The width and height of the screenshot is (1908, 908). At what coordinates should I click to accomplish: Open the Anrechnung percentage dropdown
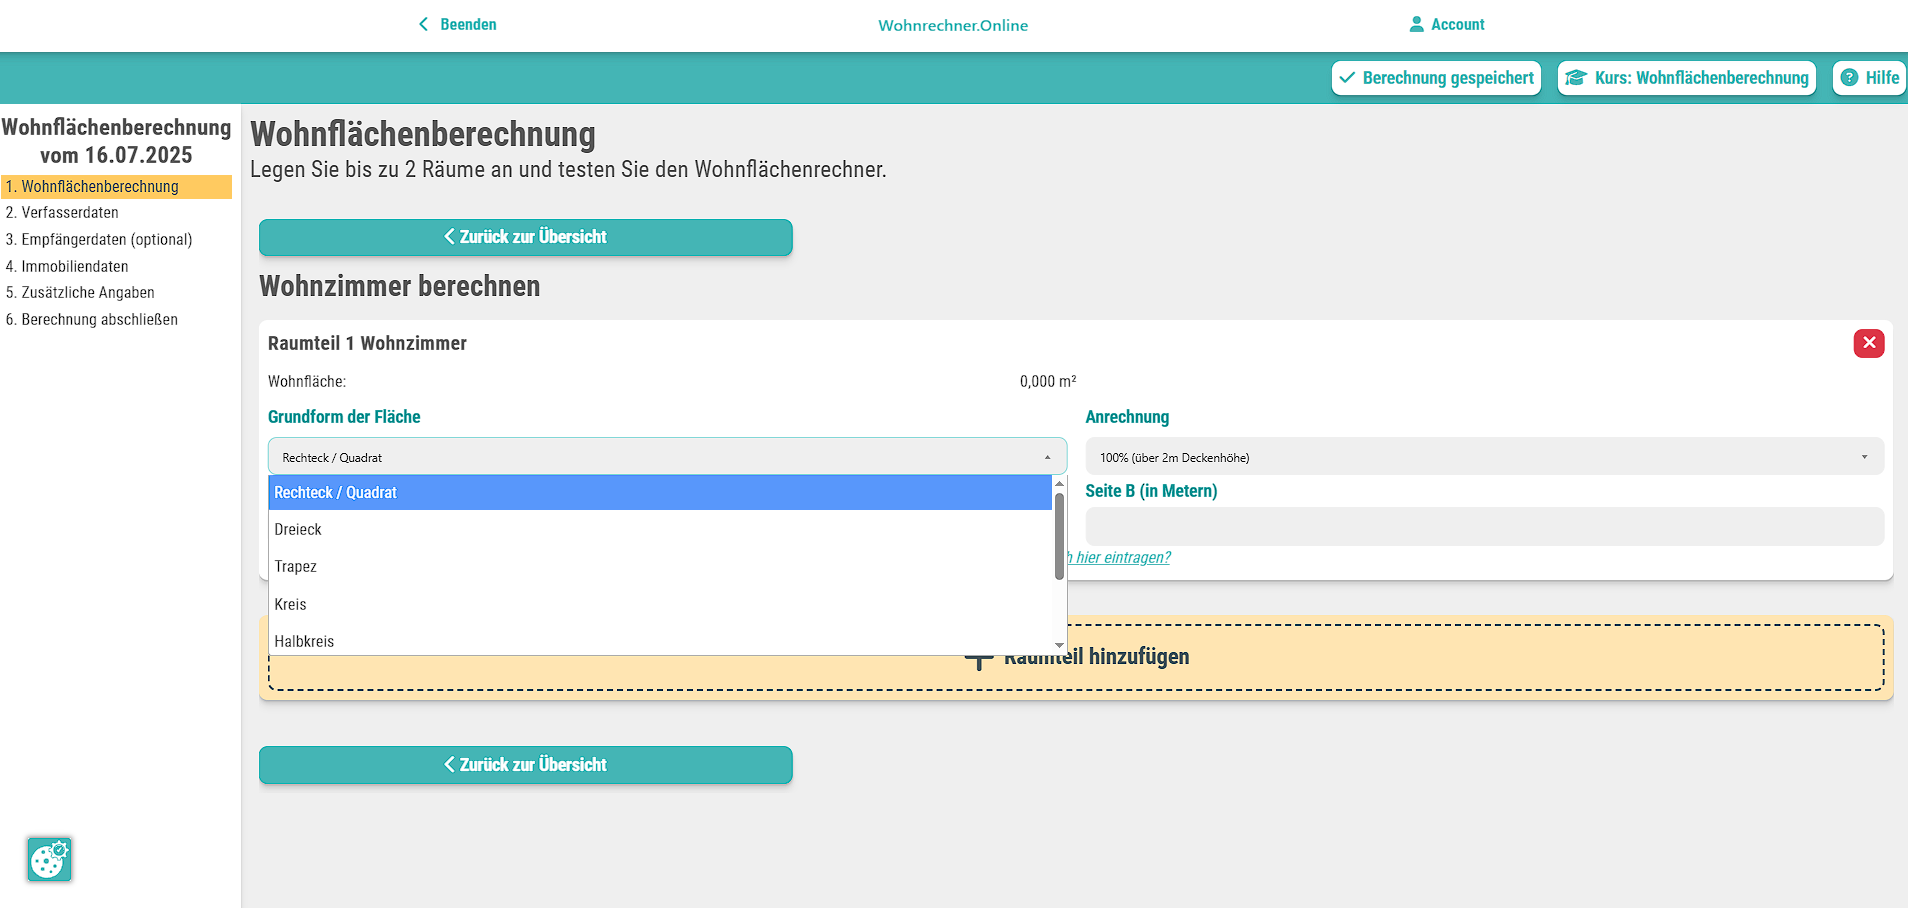(1484, 457)
